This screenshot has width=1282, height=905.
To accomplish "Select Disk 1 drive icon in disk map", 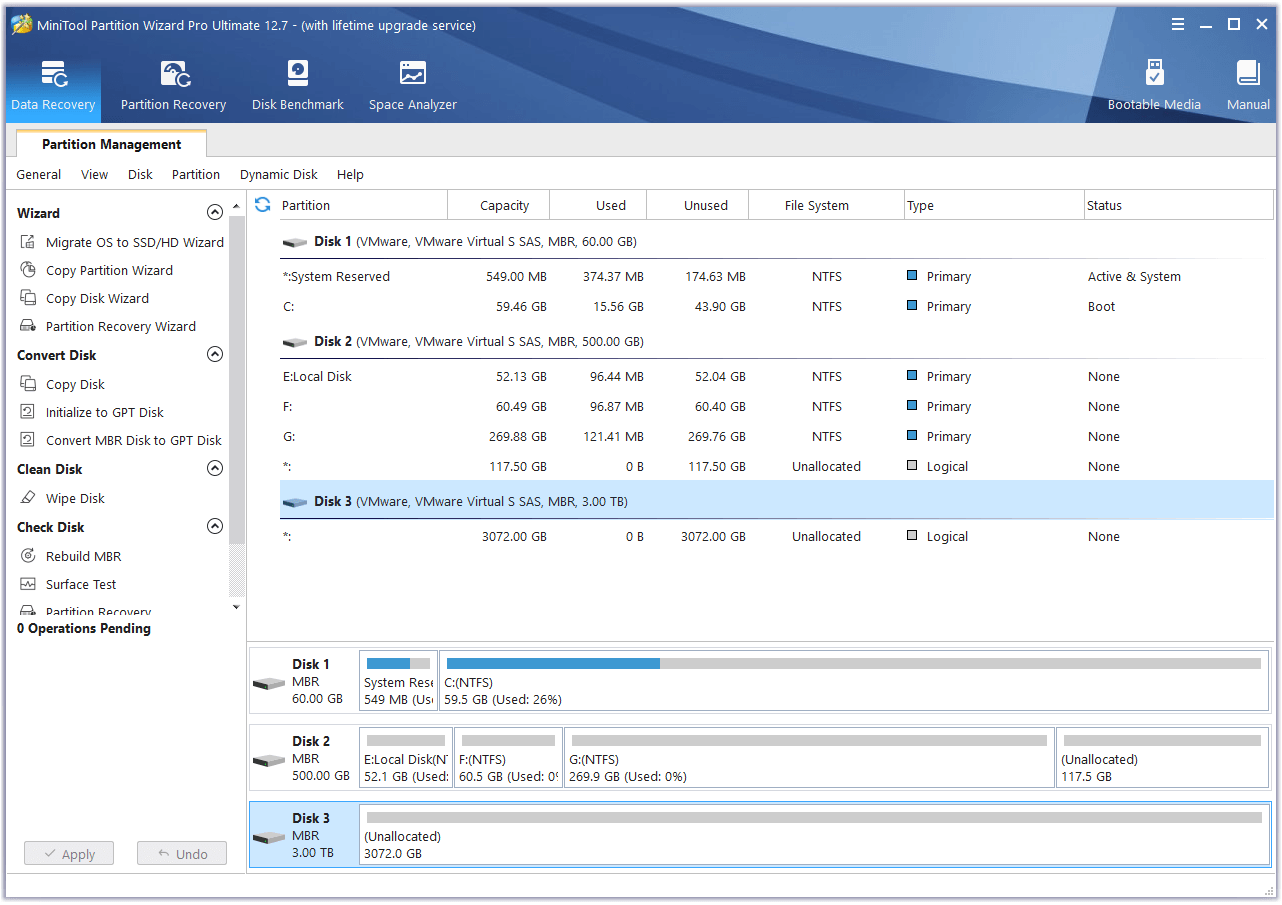I will pos(269,684).
